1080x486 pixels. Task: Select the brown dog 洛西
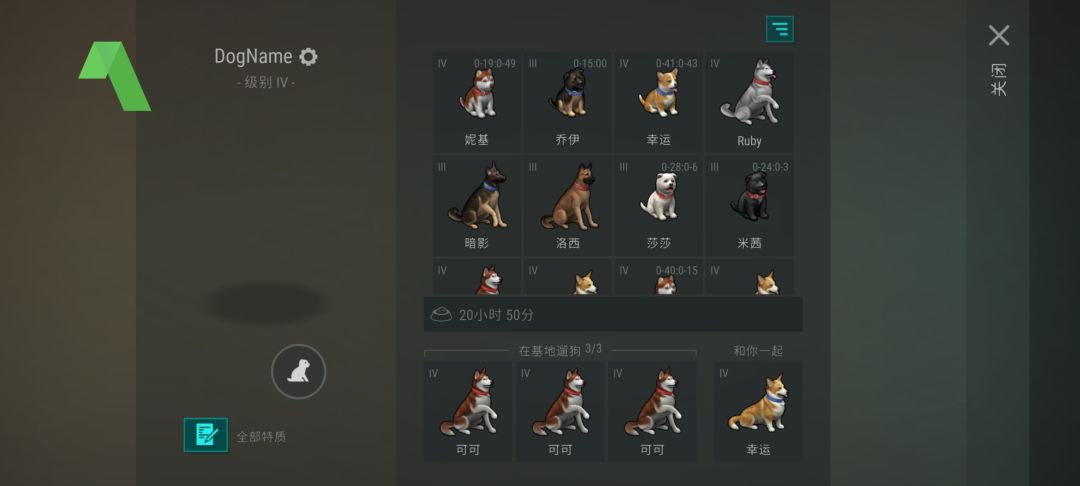pos(568,207)
